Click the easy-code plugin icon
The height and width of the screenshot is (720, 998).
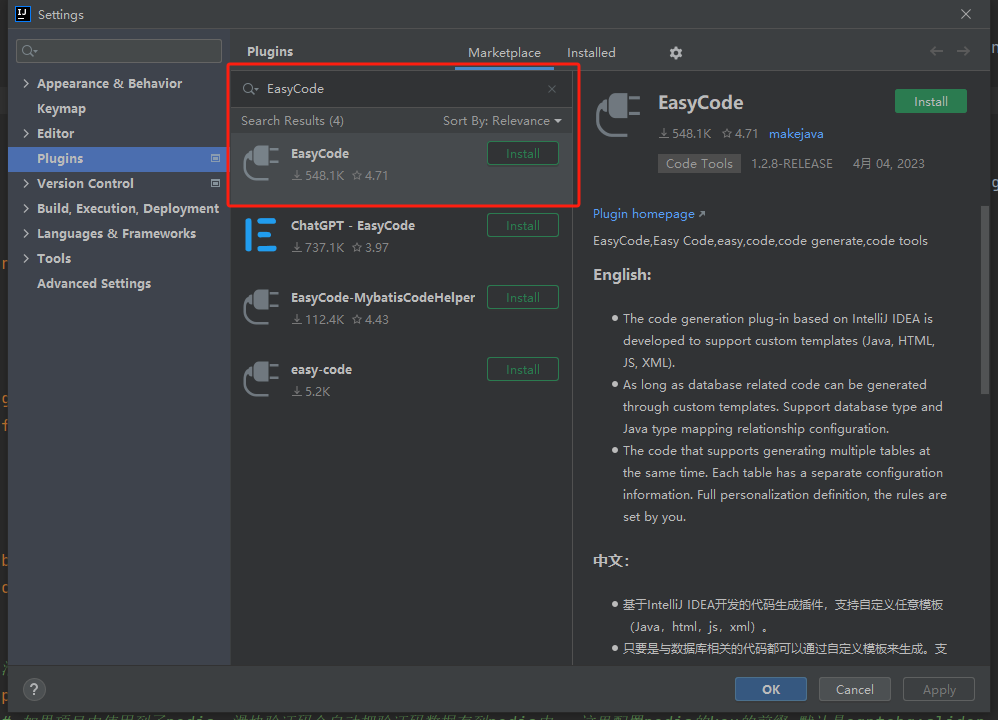click(x=262, y=379)
